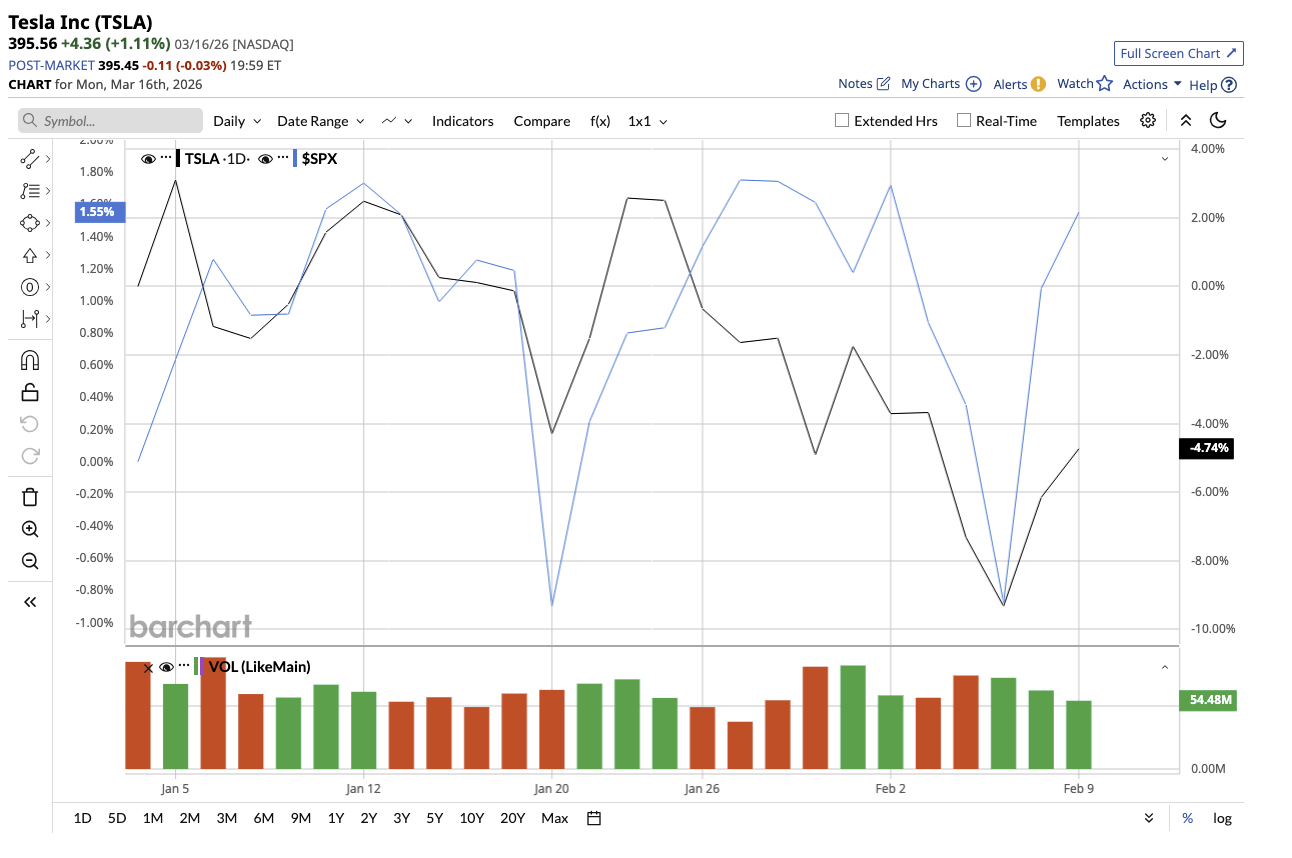The width and height of the screenshot is (1292, 858).
Task: Click the VOL green-purple color bar
Action: tap(198, 666)
